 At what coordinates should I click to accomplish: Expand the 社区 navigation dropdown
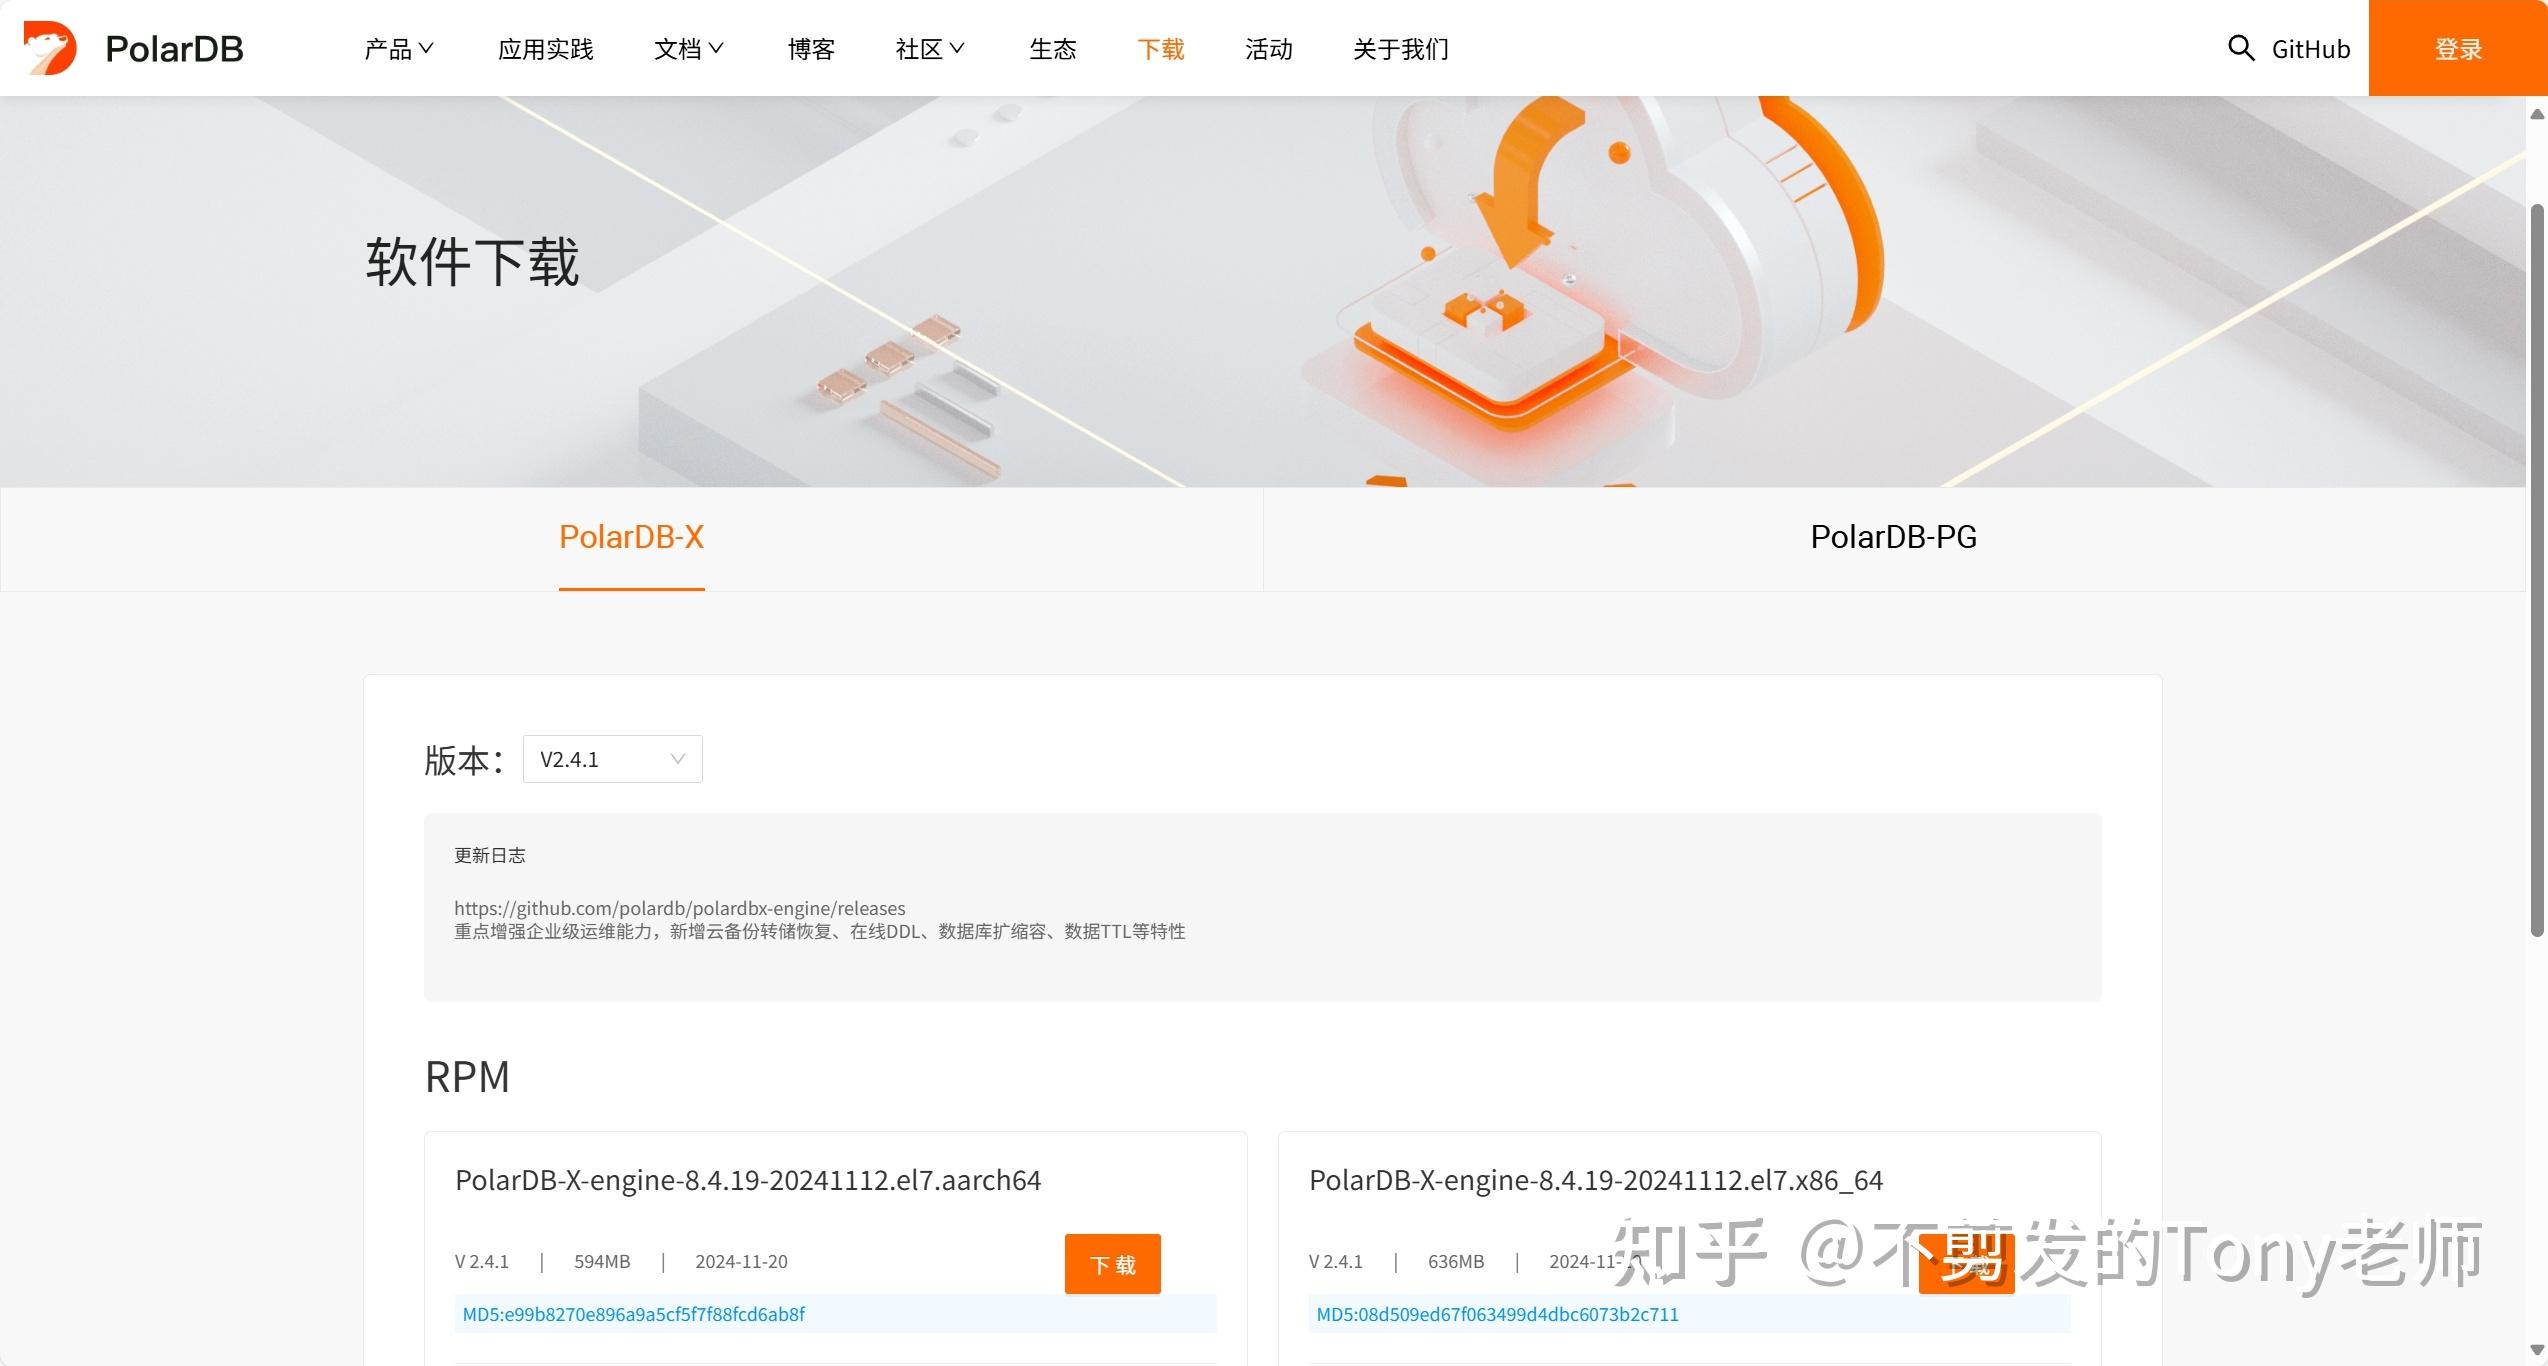point(930,48)
